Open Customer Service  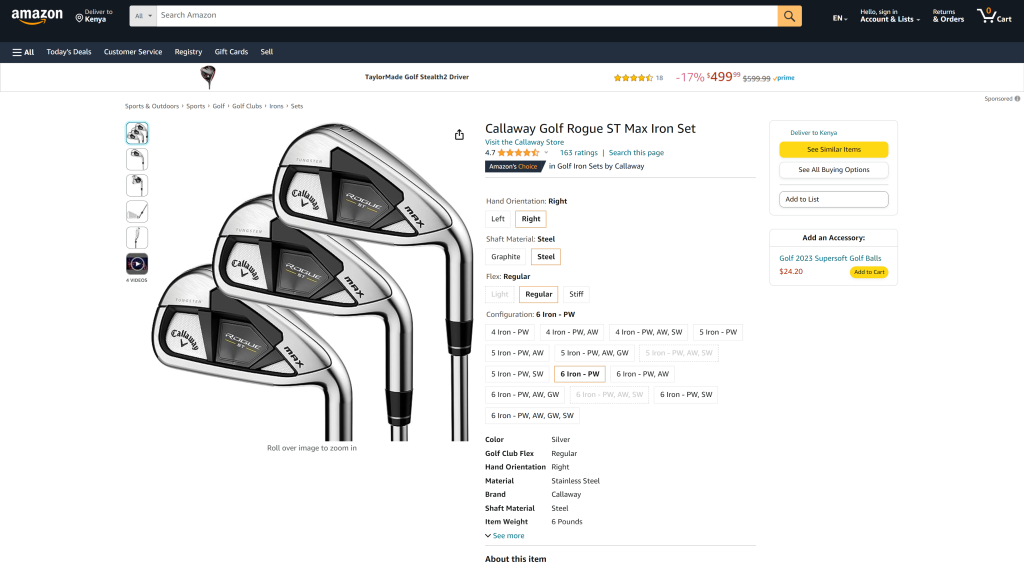pos(133,52)
